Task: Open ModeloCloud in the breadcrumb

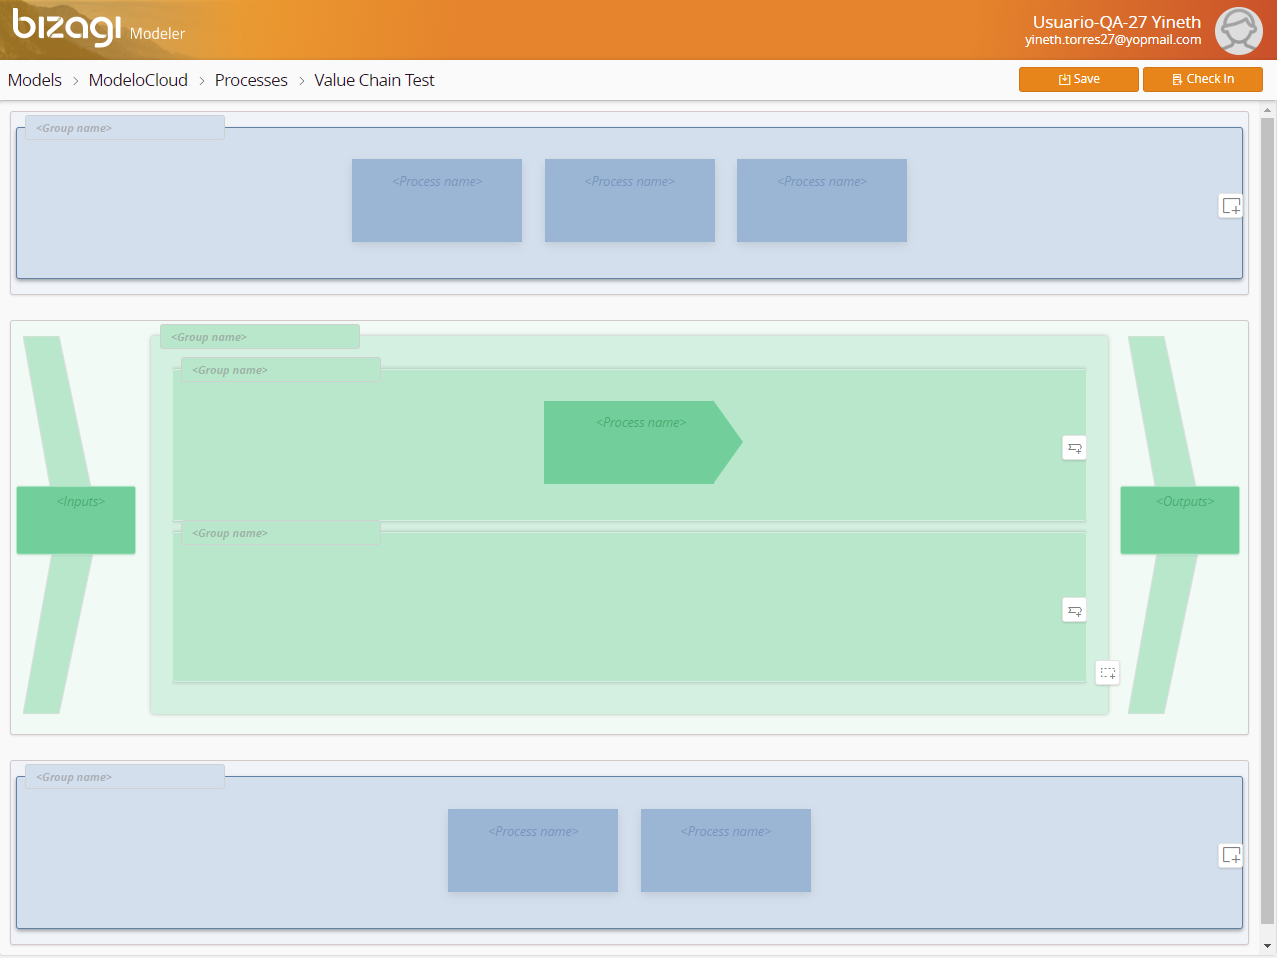Action: pyautogui.click(x=138, y=80)
